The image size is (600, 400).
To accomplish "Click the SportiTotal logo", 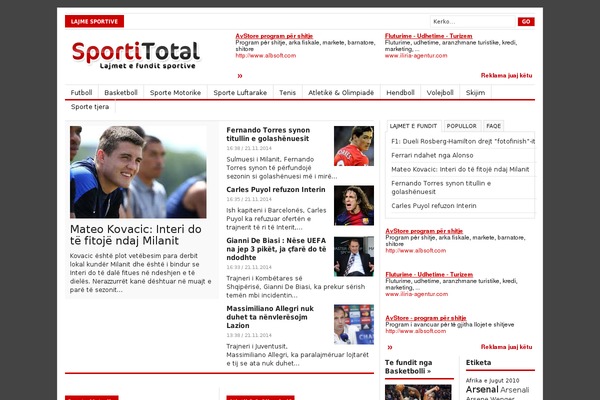I will (136, 55).
